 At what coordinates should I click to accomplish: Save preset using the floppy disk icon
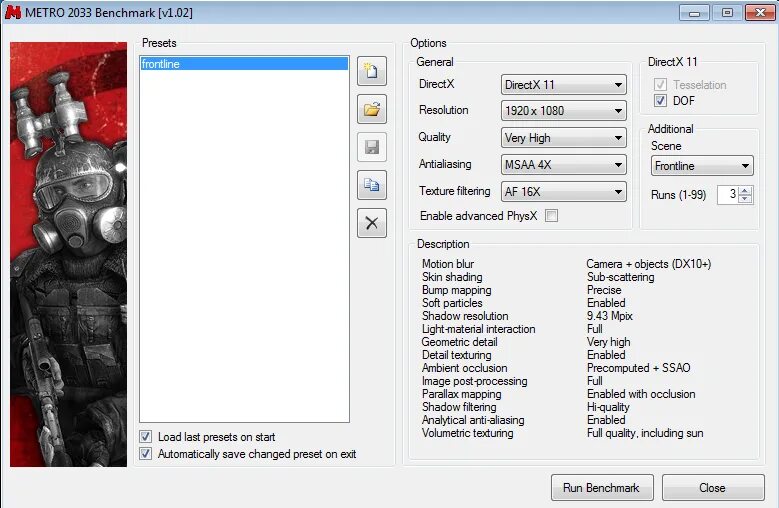pos(372,147)
